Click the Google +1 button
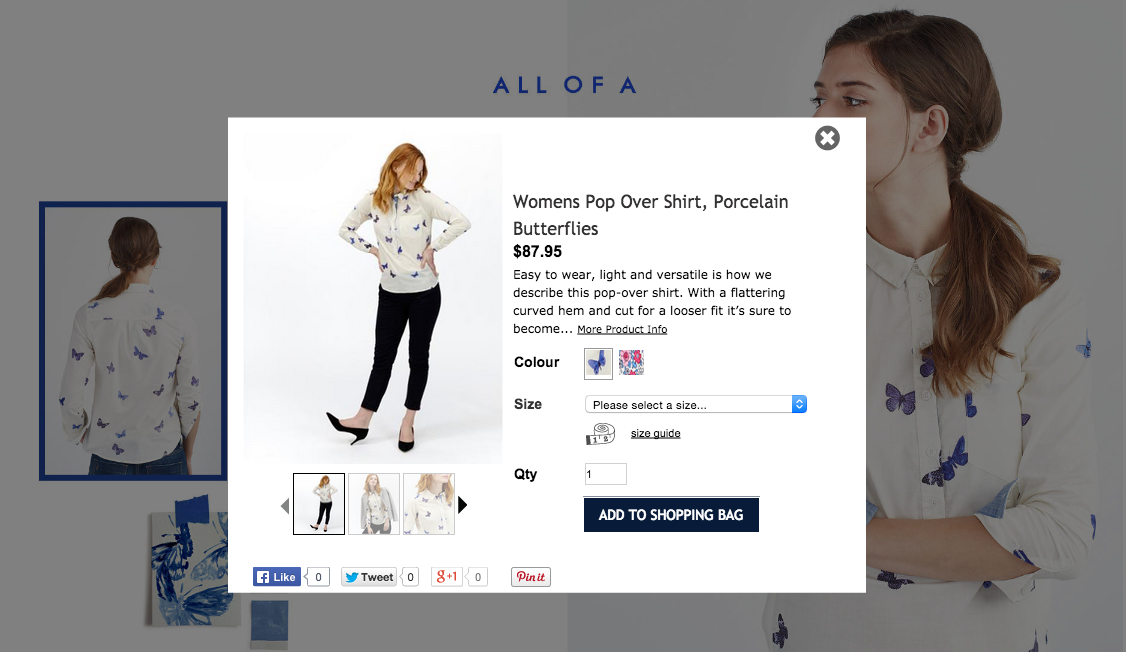The width and height of the screenshot is (1126, 652). [446, 577]
